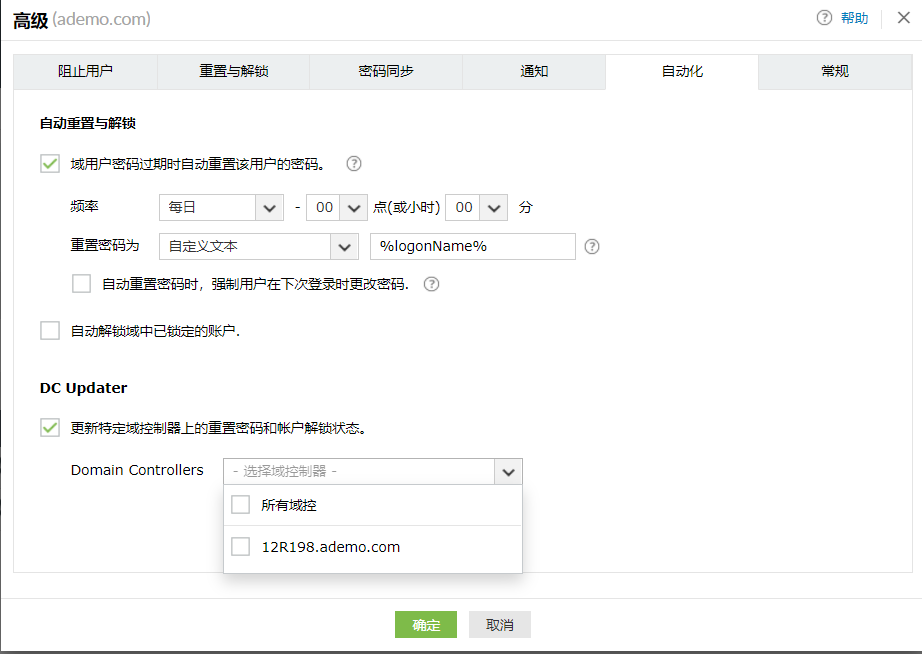Toggle auto reset expired password checkbox
The width and height of the screenshot is (922, 654).
pos(50,164)
